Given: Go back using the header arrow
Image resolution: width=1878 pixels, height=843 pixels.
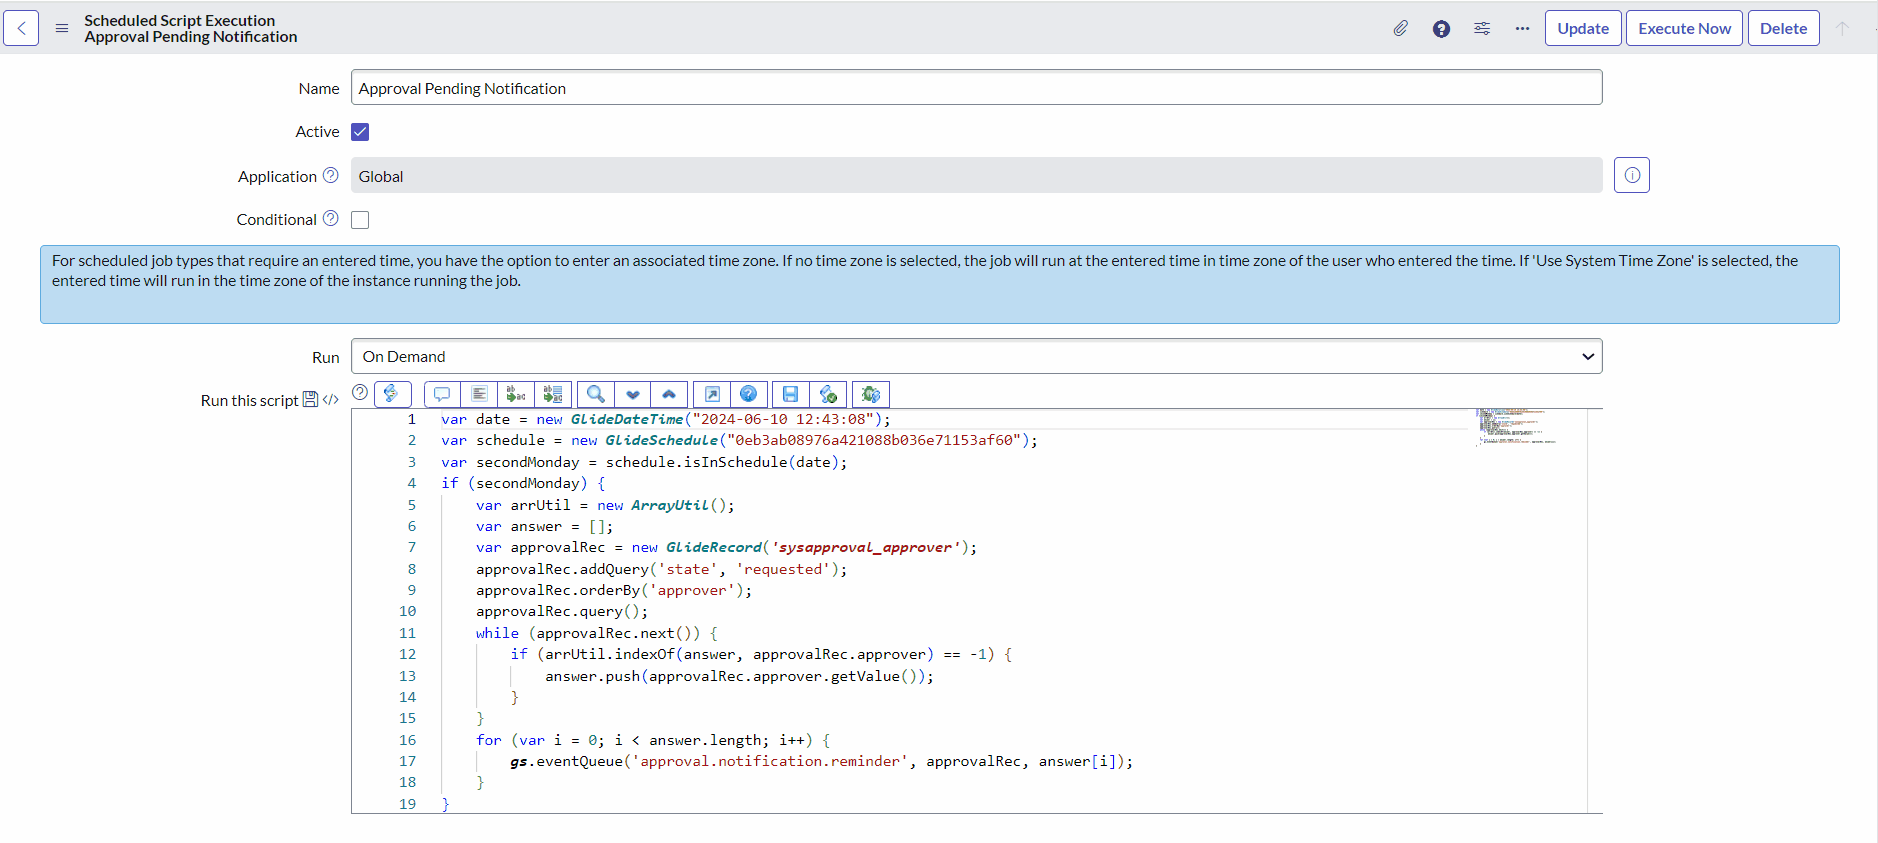Looking at the screenshot, I should click(21, 28).
